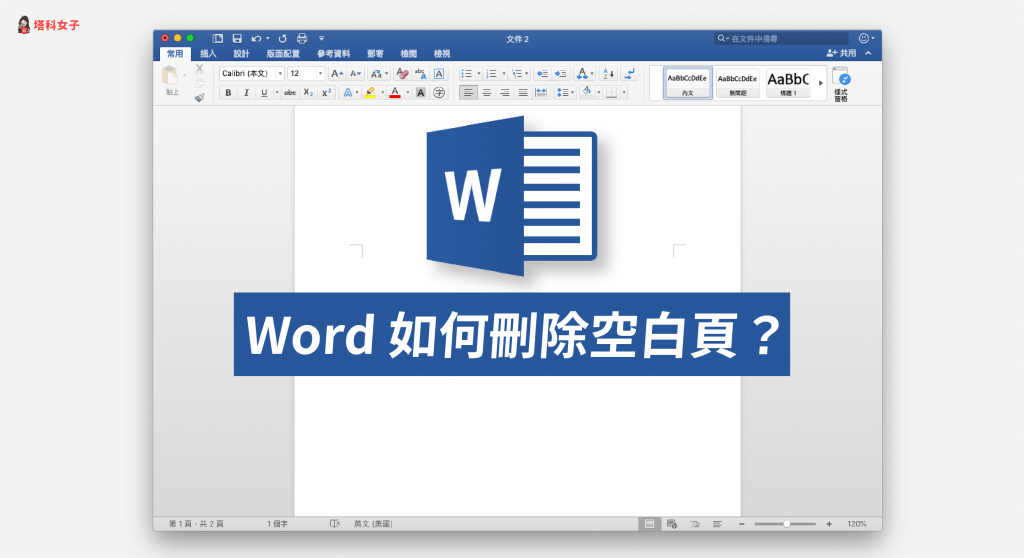Click the enclosed character 字 icon
Image resolution: width=1024 pixels, height=558 pixels.
click(x=439, y=93)
